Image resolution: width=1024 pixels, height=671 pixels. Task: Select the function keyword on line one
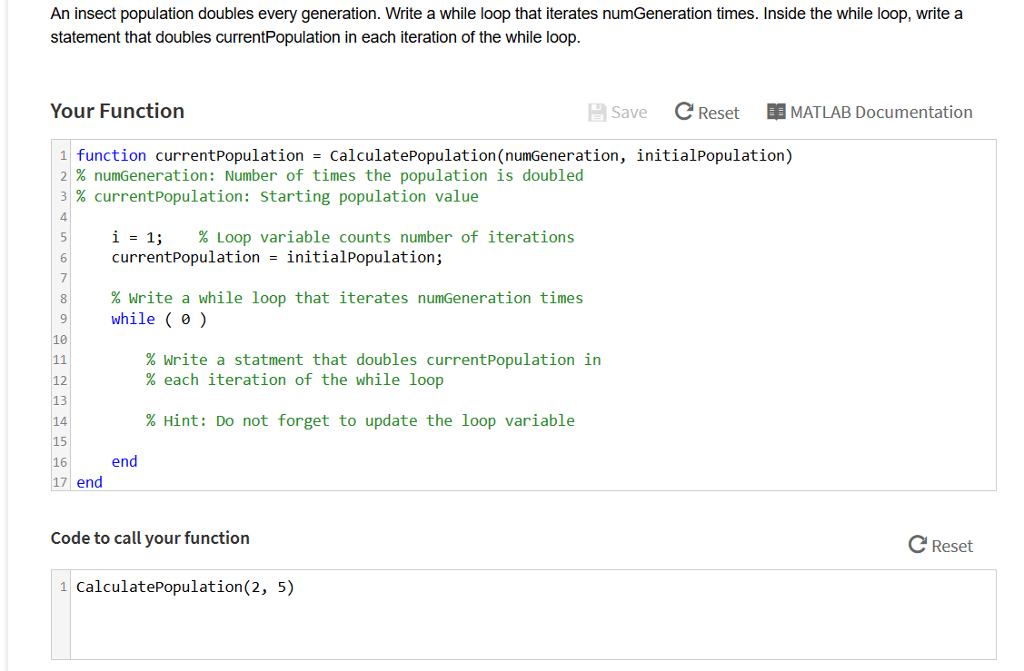click(111, 155)
